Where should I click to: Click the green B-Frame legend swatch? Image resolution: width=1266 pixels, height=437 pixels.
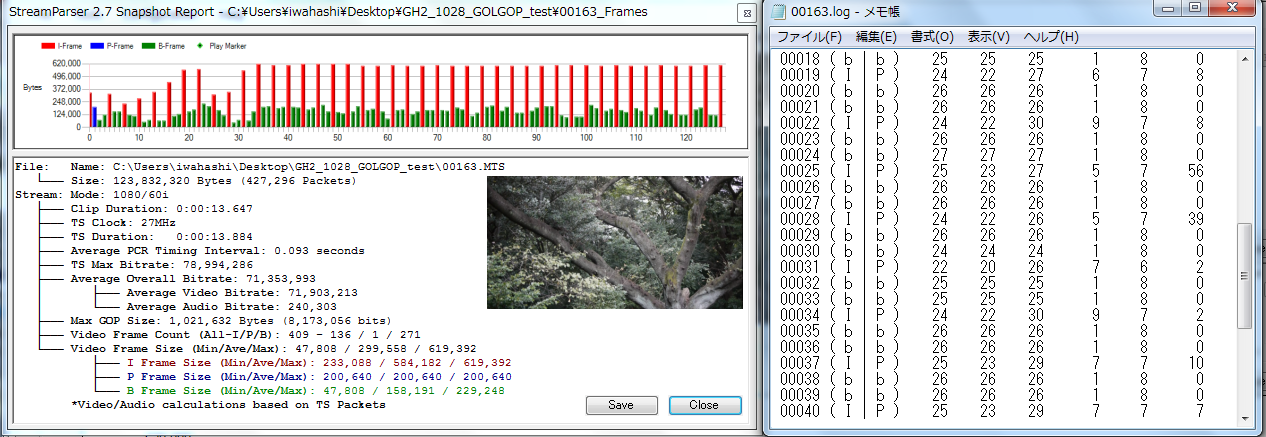point(148,46)
